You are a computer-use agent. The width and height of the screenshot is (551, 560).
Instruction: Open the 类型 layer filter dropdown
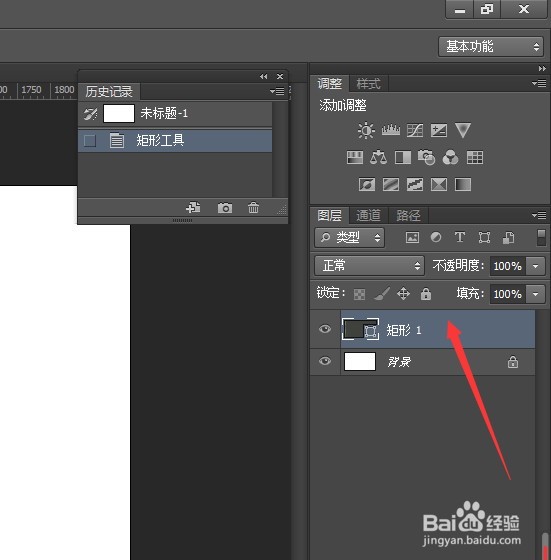(350, 238)
